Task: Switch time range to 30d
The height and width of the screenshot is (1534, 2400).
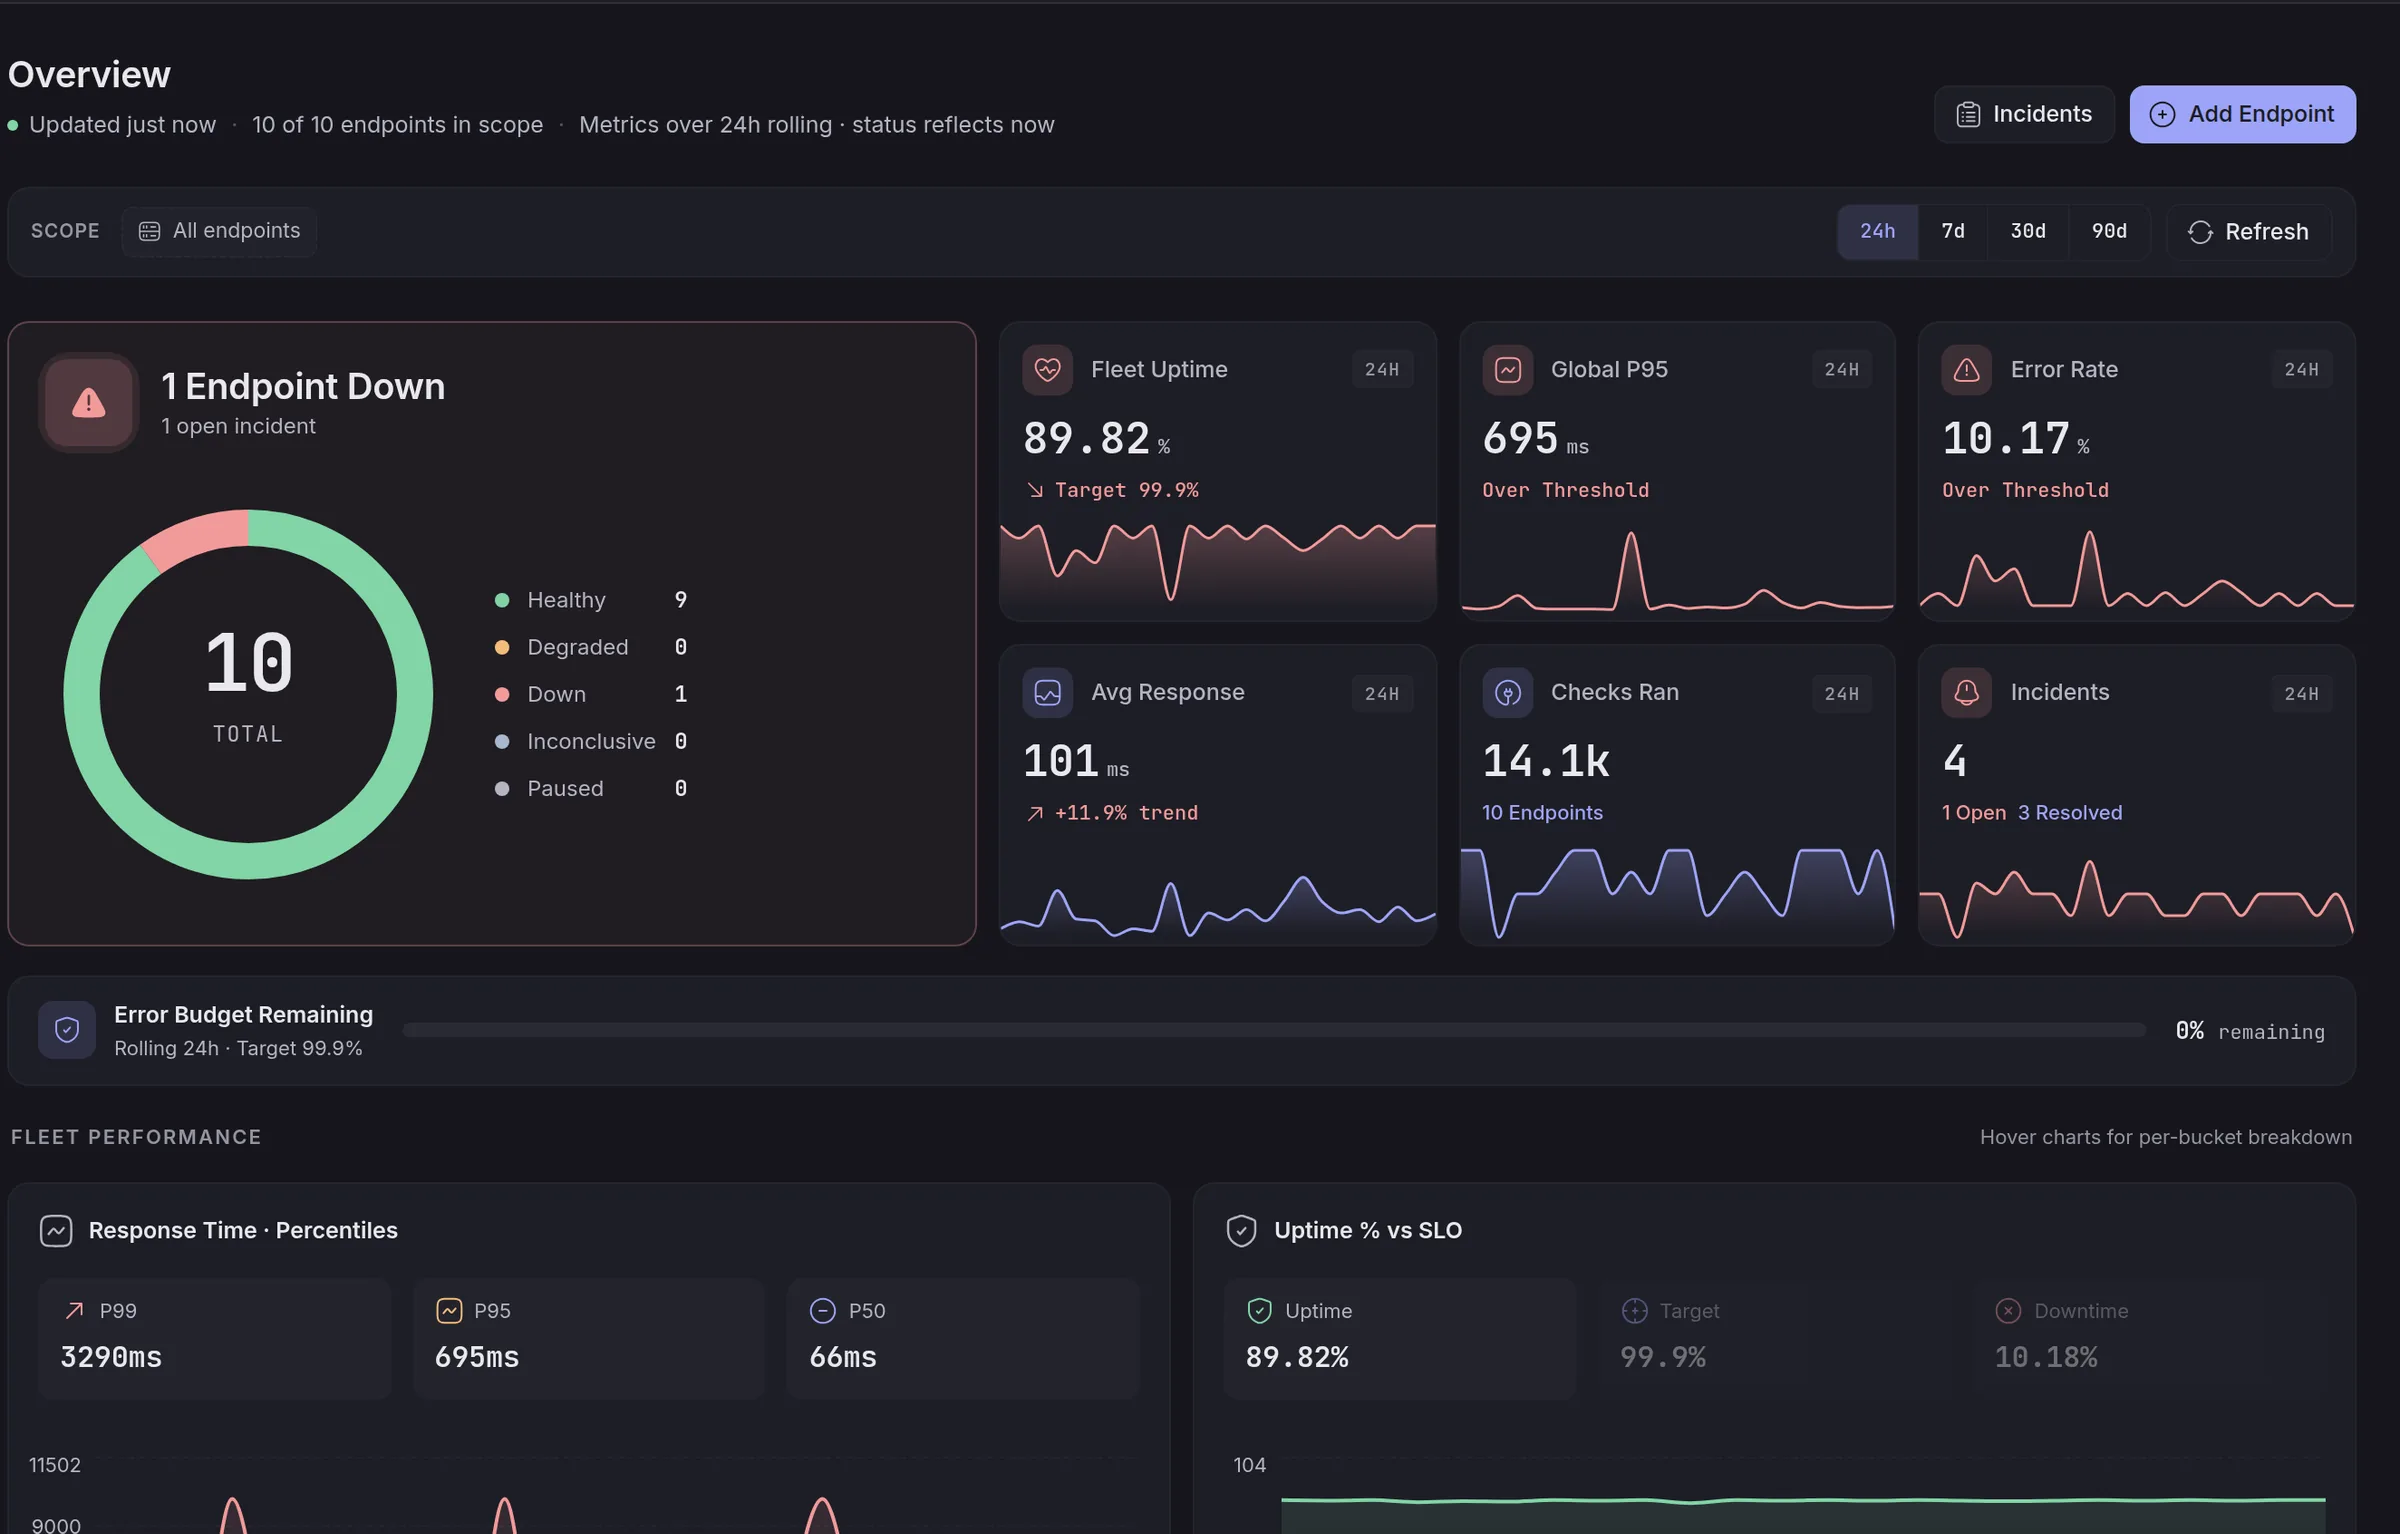Action: tap(2027, 232)
